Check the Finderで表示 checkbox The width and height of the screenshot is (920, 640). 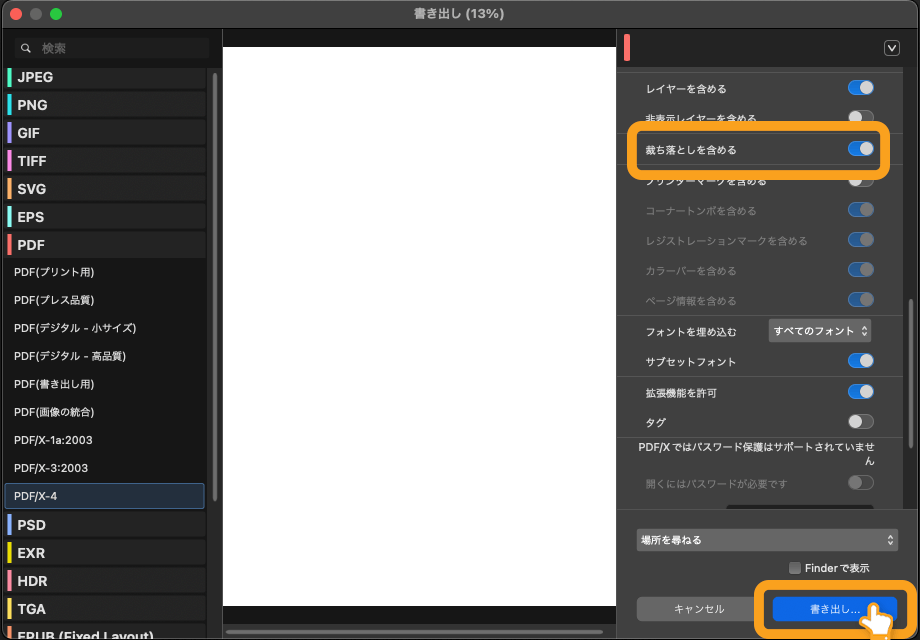pos(795,568)
